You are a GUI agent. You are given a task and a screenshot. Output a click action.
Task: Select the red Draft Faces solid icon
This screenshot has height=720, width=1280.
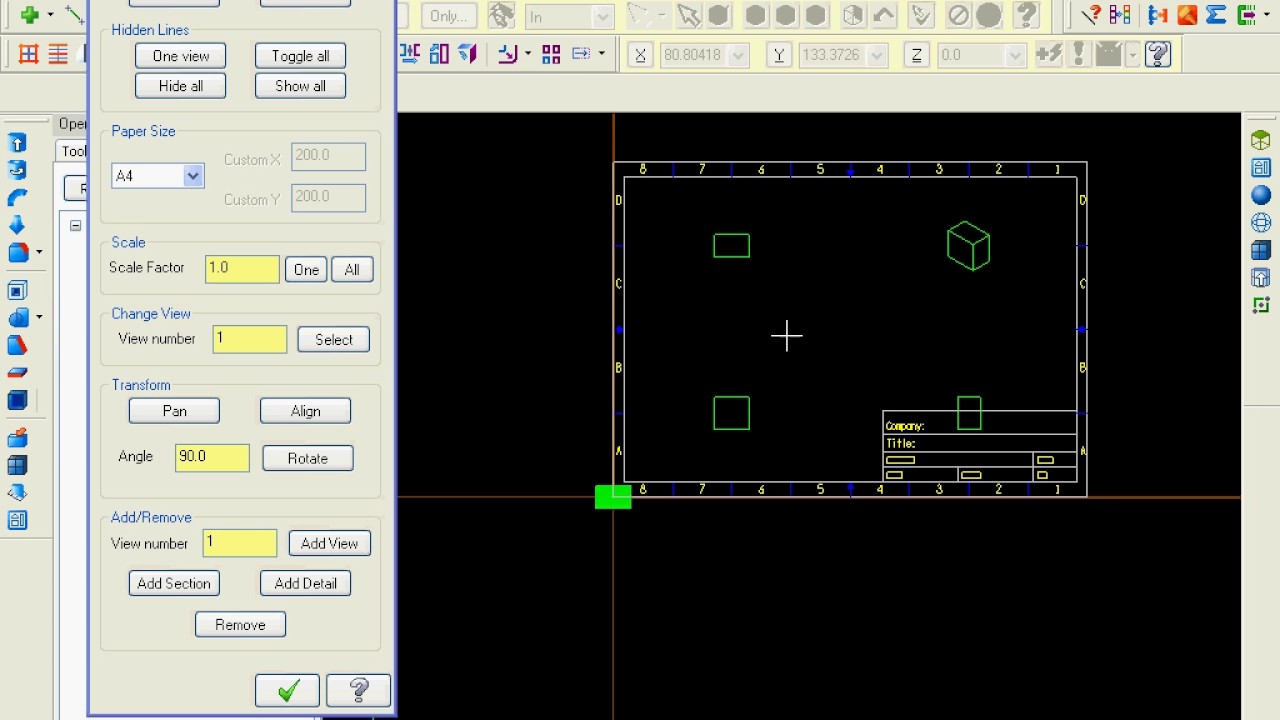tap(17, 346)
